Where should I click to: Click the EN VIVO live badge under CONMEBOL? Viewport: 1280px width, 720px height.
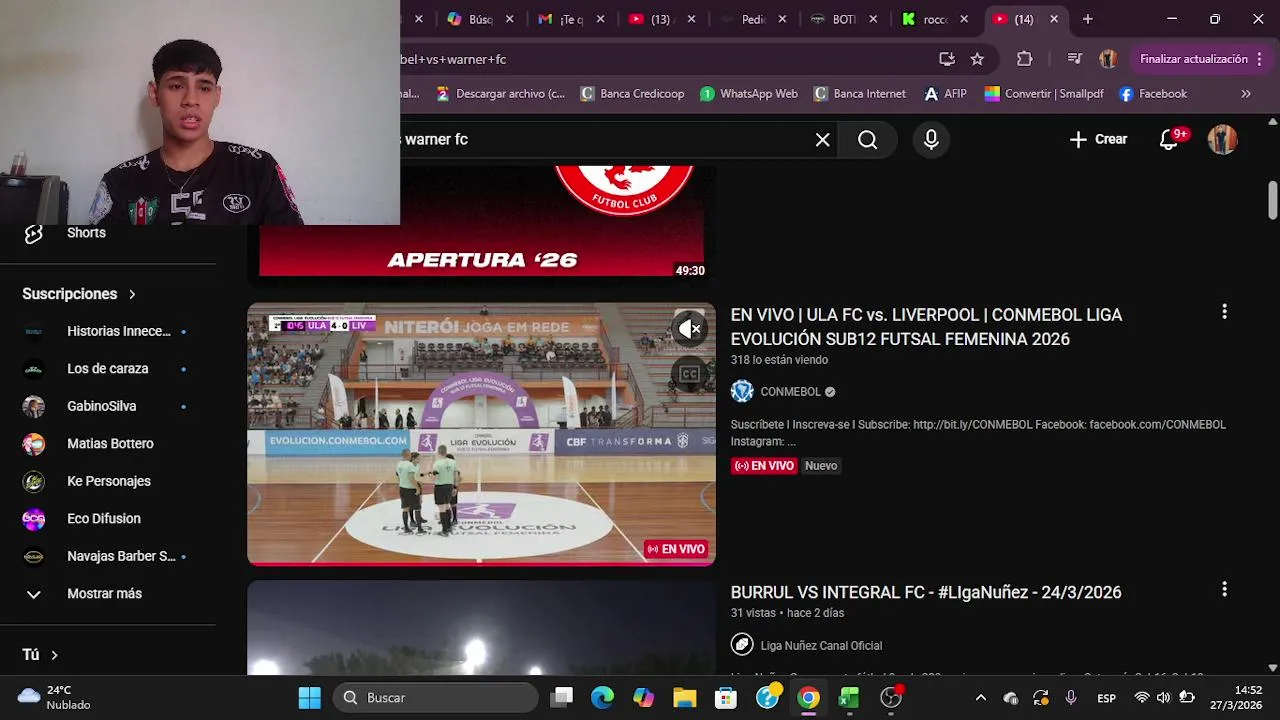click(x=764, y=466)
